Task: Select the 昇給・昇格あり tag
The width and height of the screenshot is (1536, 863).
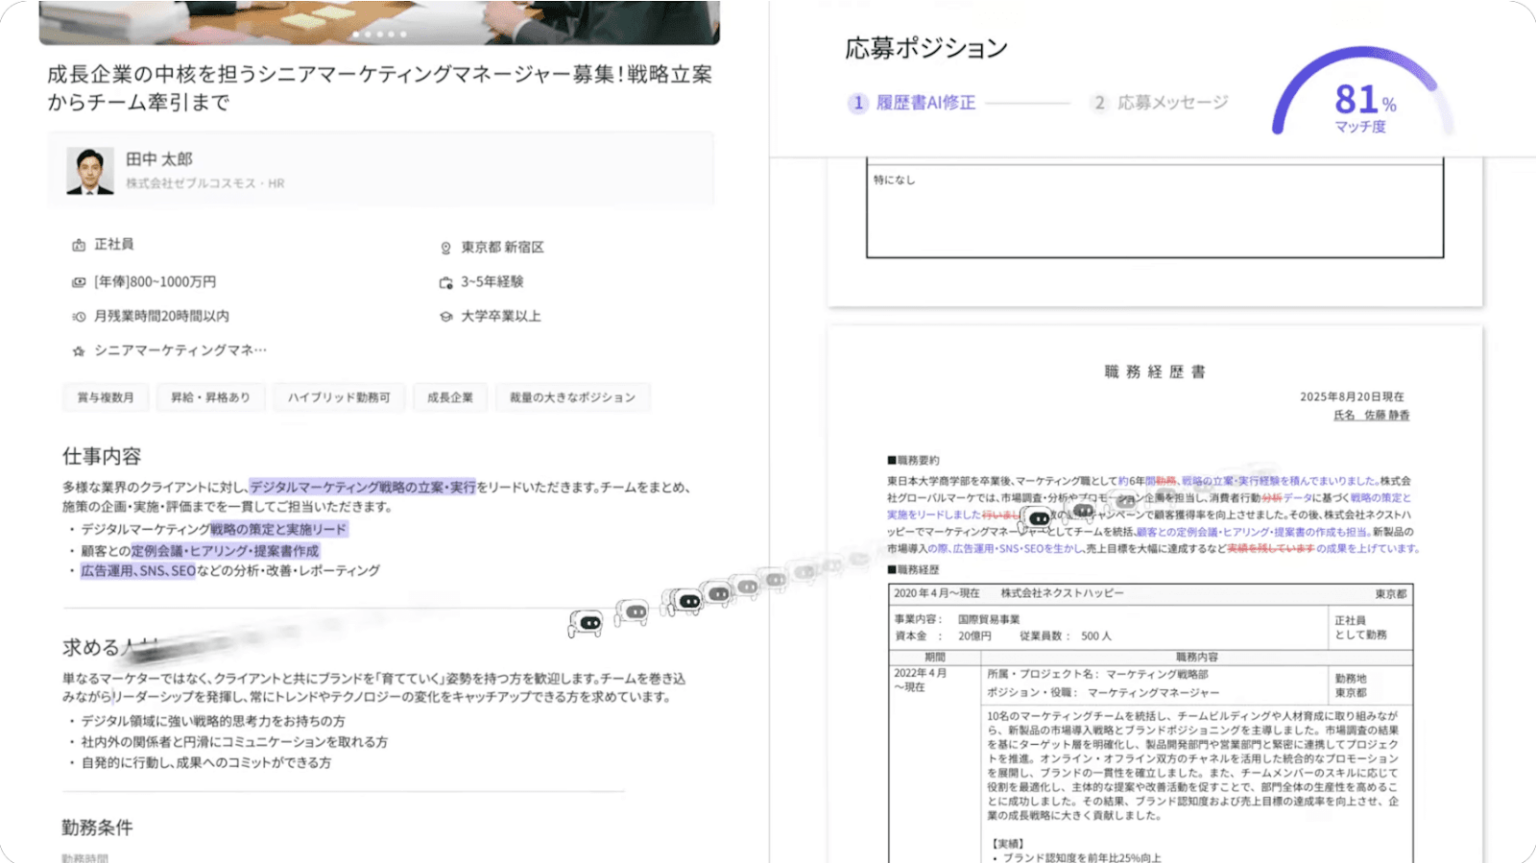Action: (210, 397)
